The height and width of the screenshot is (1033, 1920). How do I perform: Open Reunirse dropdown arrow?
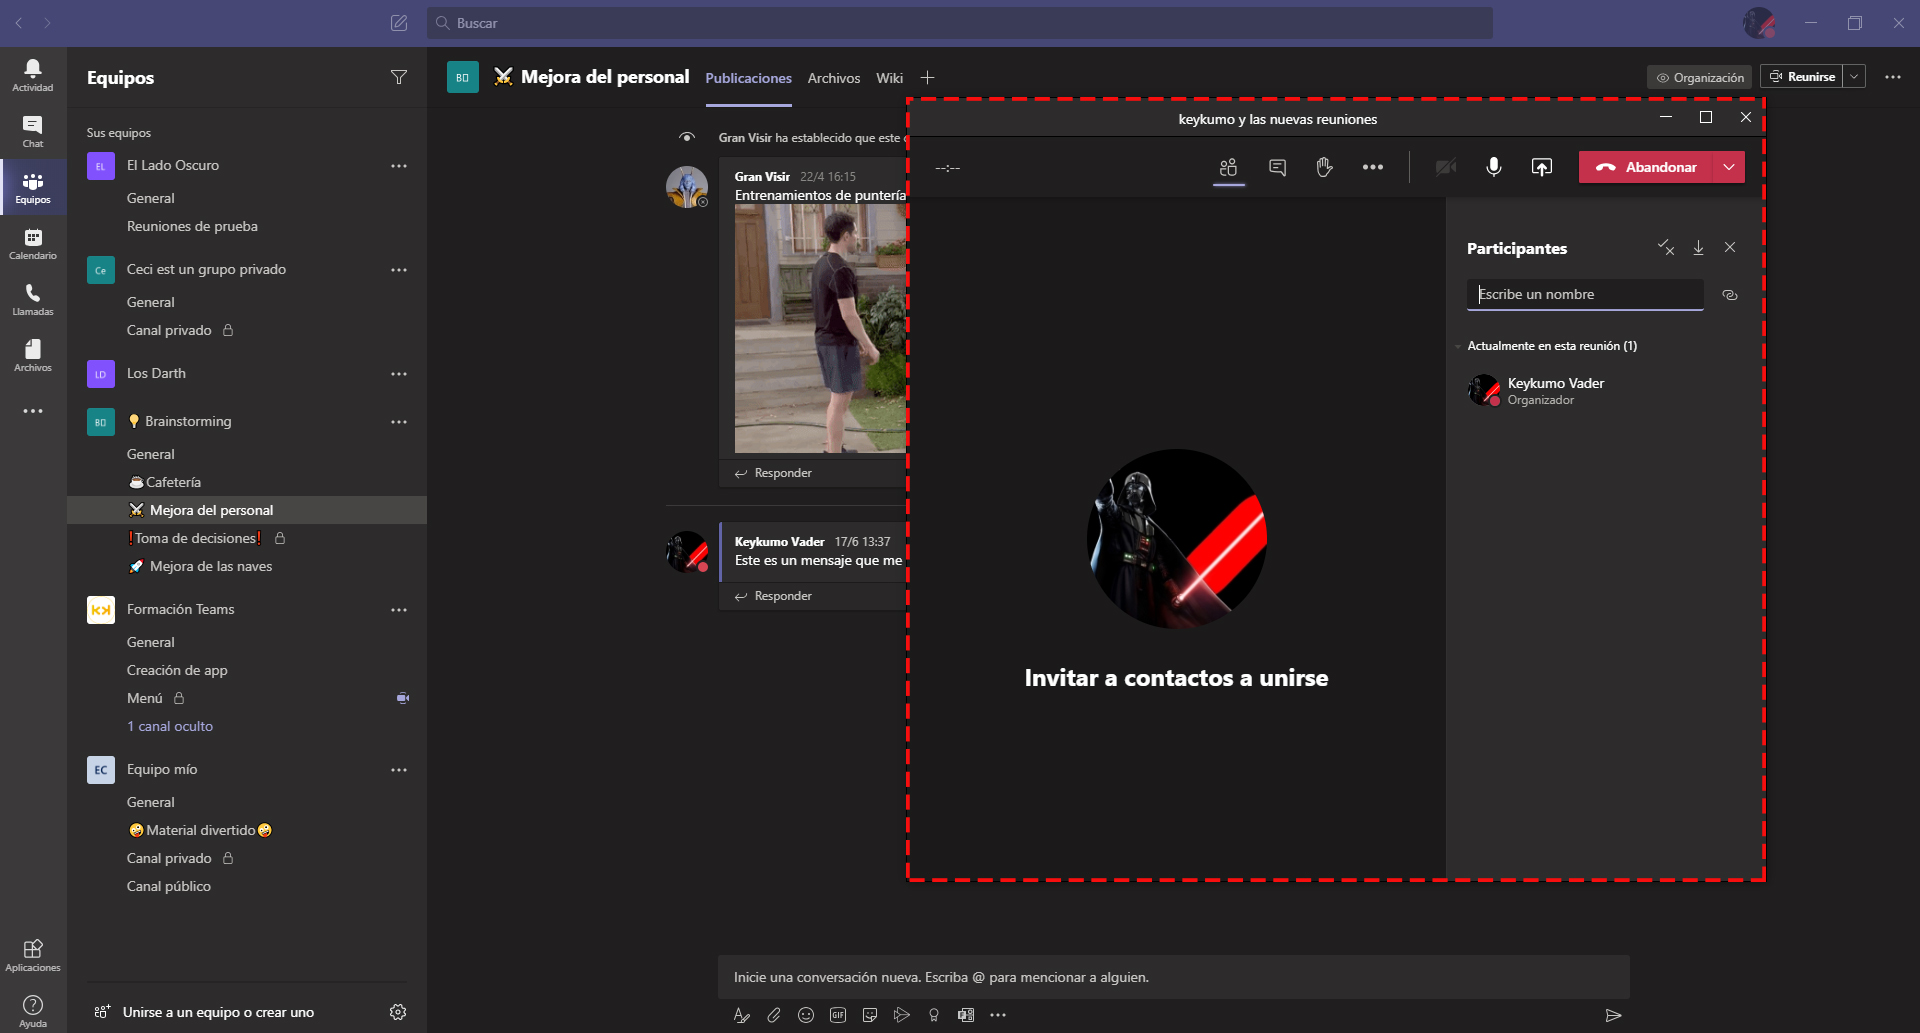1854,77
